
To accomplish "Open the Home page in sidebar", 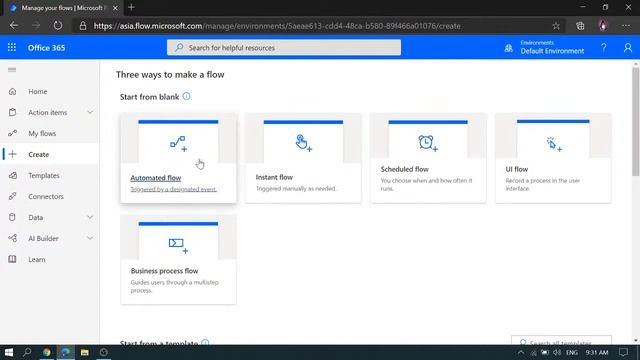I will [38, 91].
